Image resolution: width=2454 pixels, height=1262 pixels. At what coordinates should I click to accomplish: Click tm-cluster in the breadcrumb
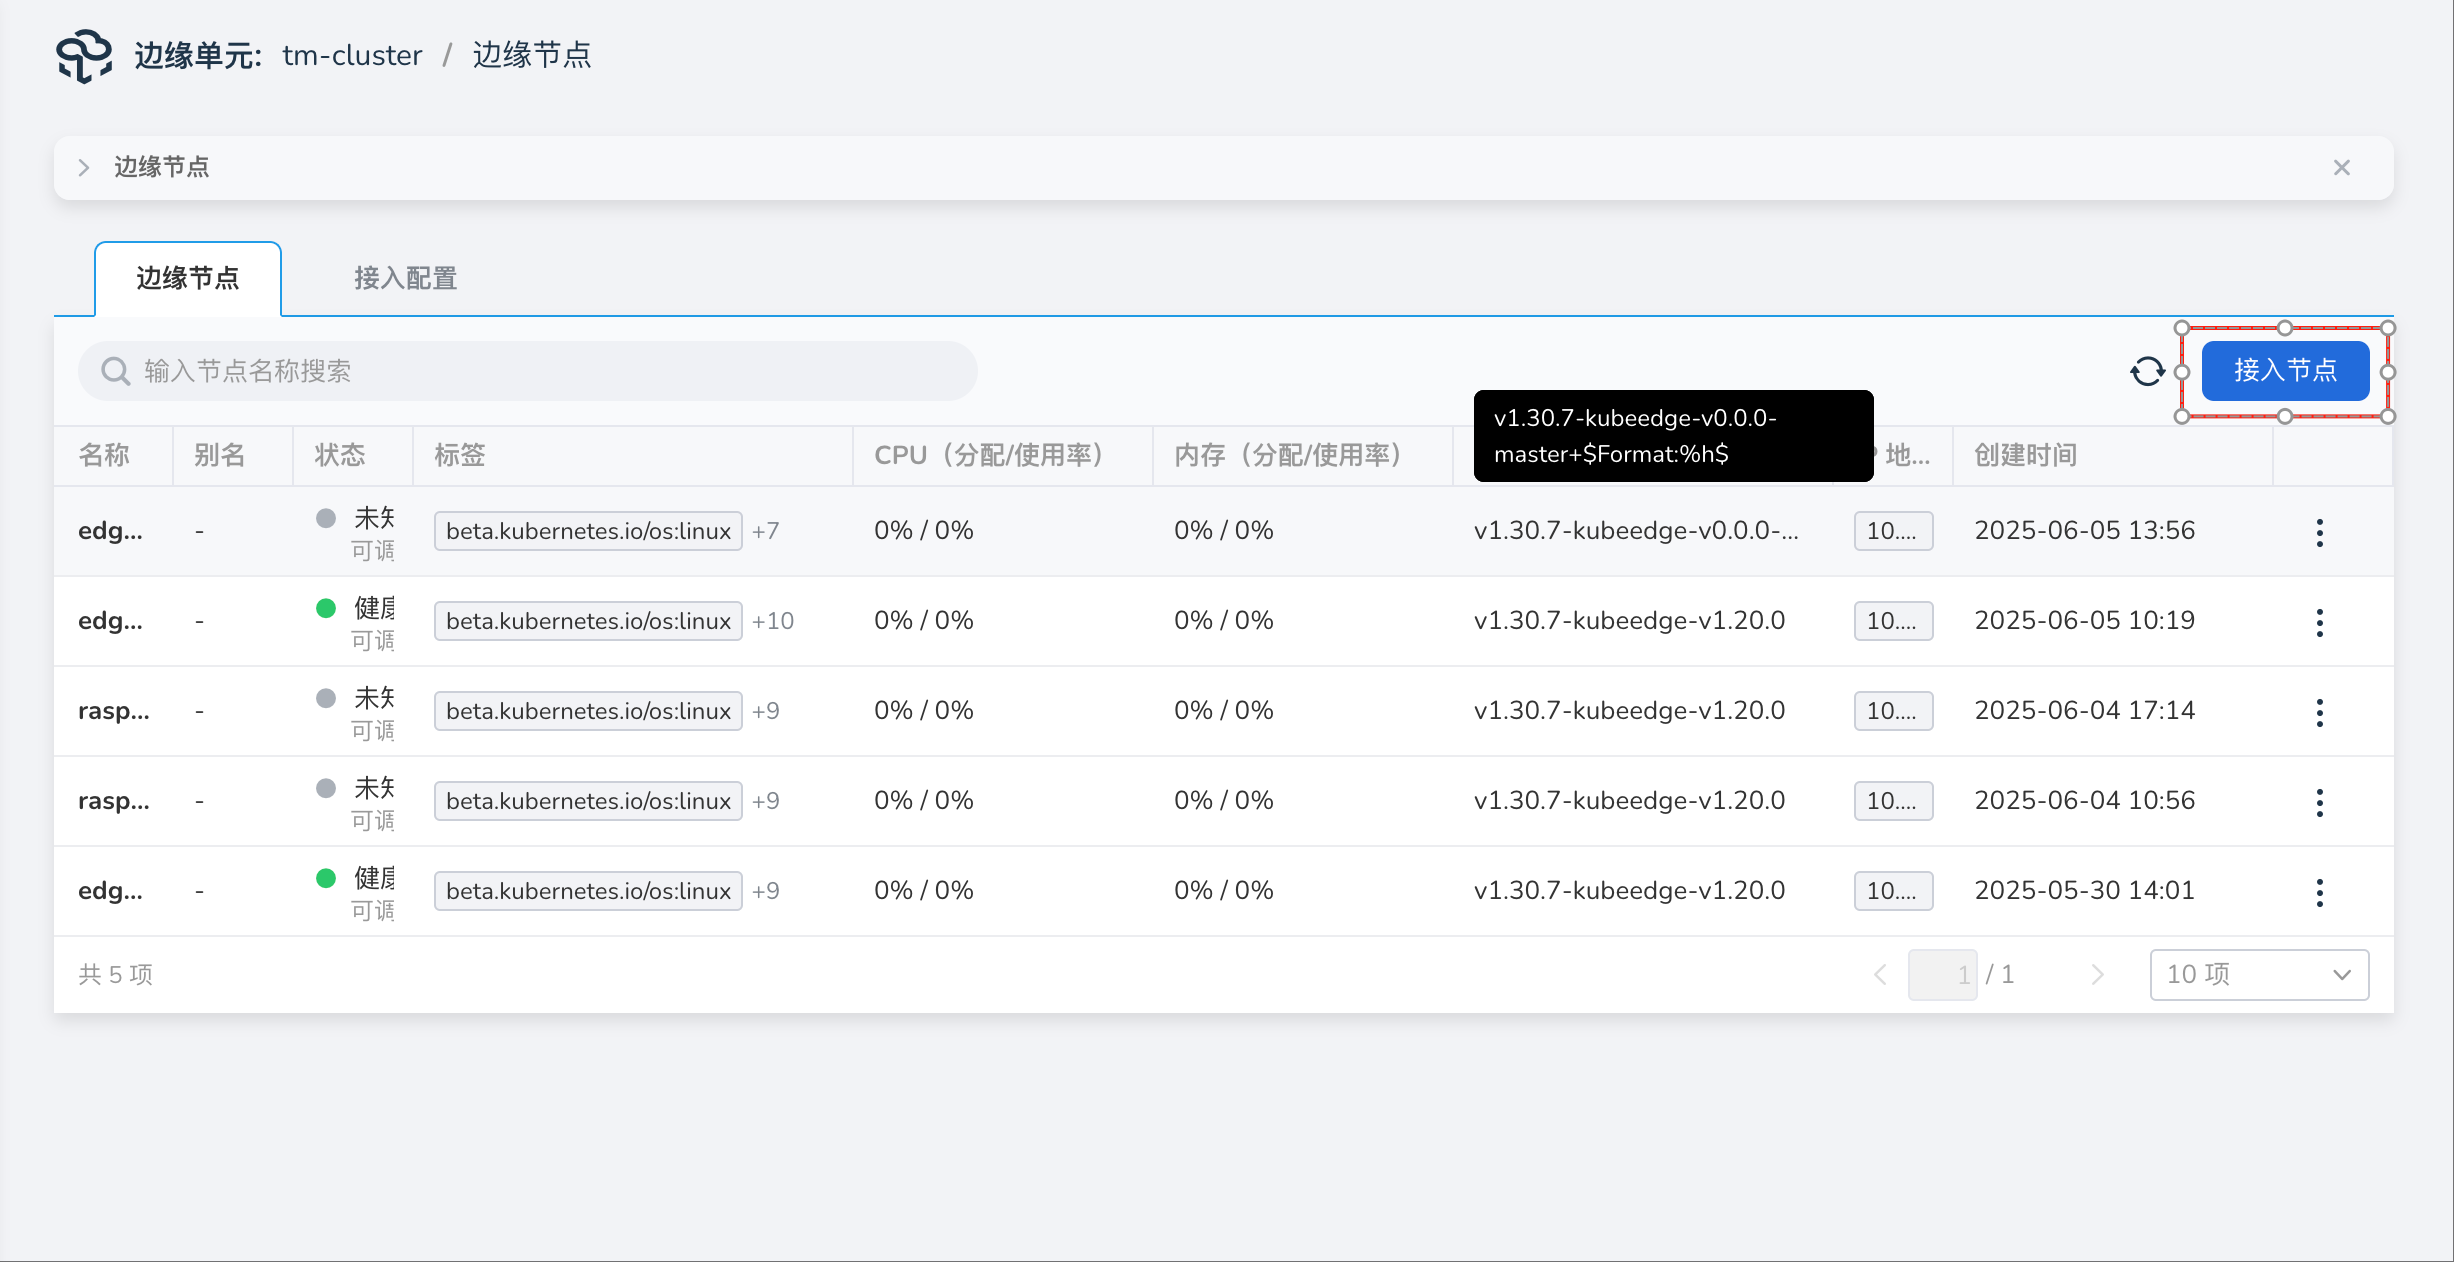click(x=352, y=56)
